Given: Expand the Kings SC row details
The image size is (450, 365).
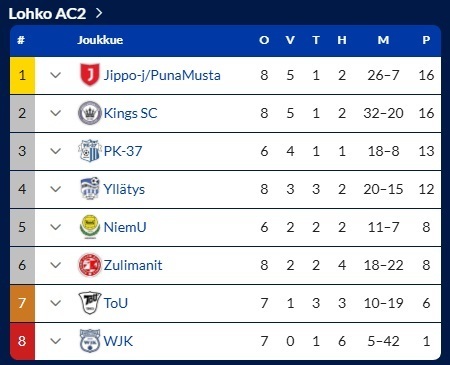Looking at the screenshot, I should 55,113.
